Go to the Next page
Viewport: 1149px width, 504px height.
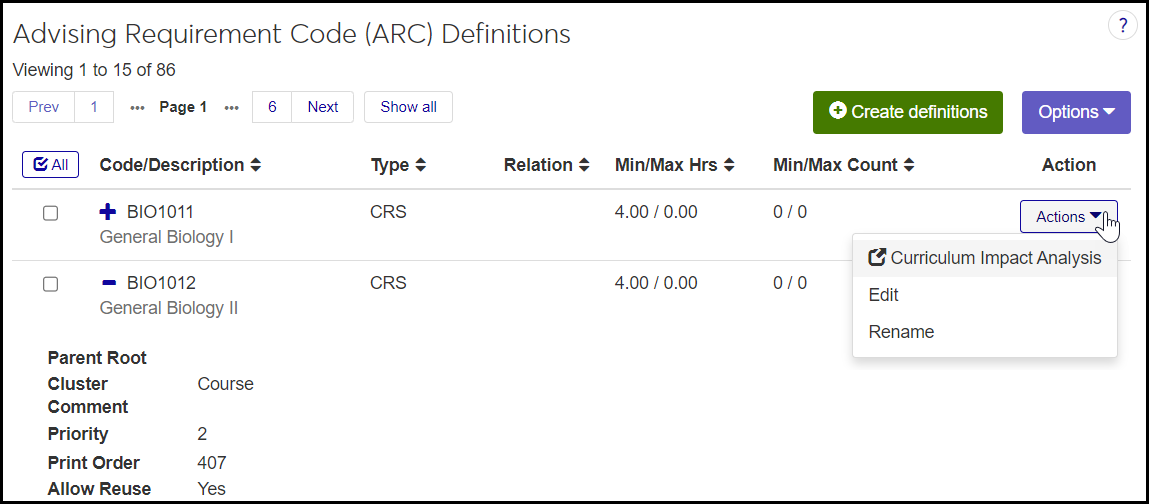coord(322,107)
